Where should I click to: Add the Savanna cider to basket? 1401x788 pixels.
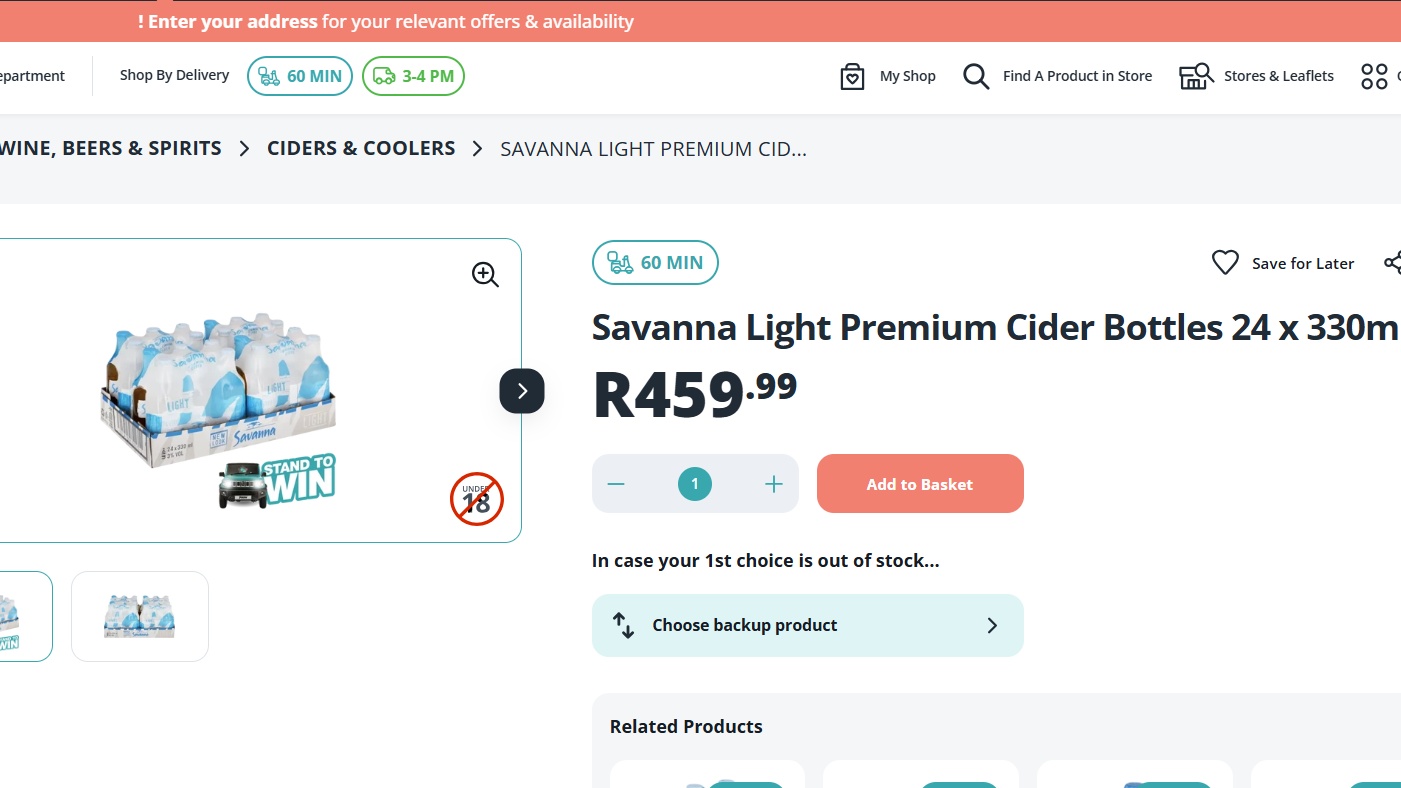(x=920, y=484)
